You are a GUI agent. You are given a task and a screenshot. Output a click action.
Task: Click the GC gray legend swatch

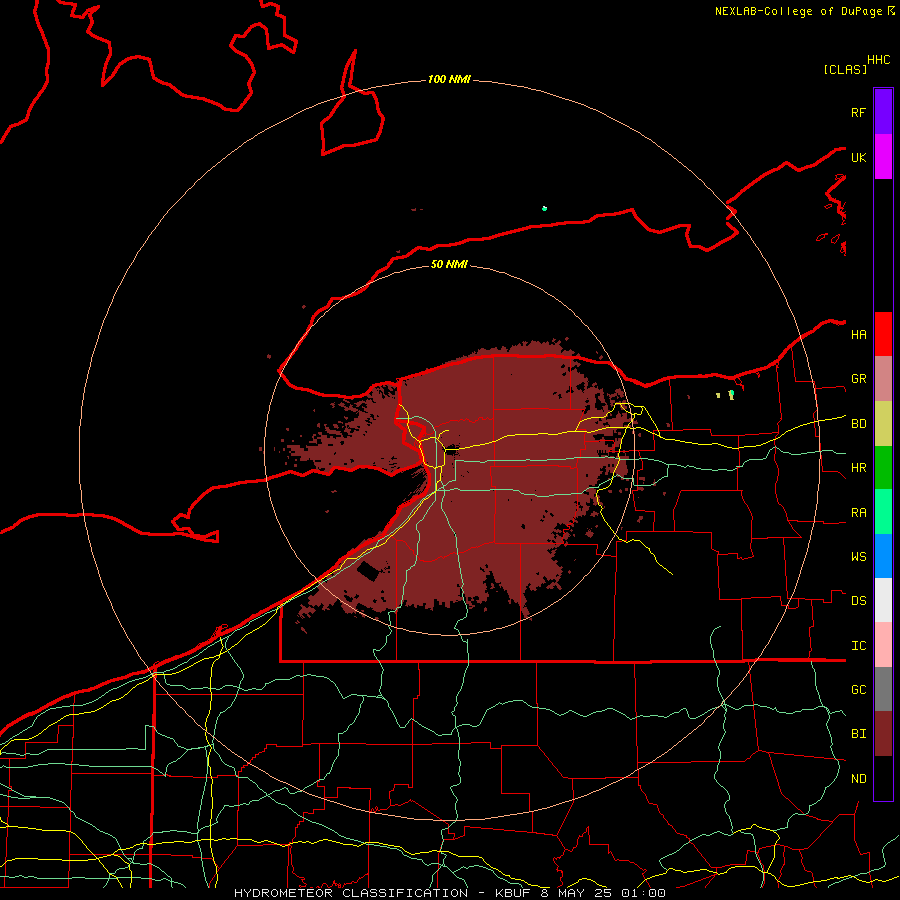pos(883,689)
